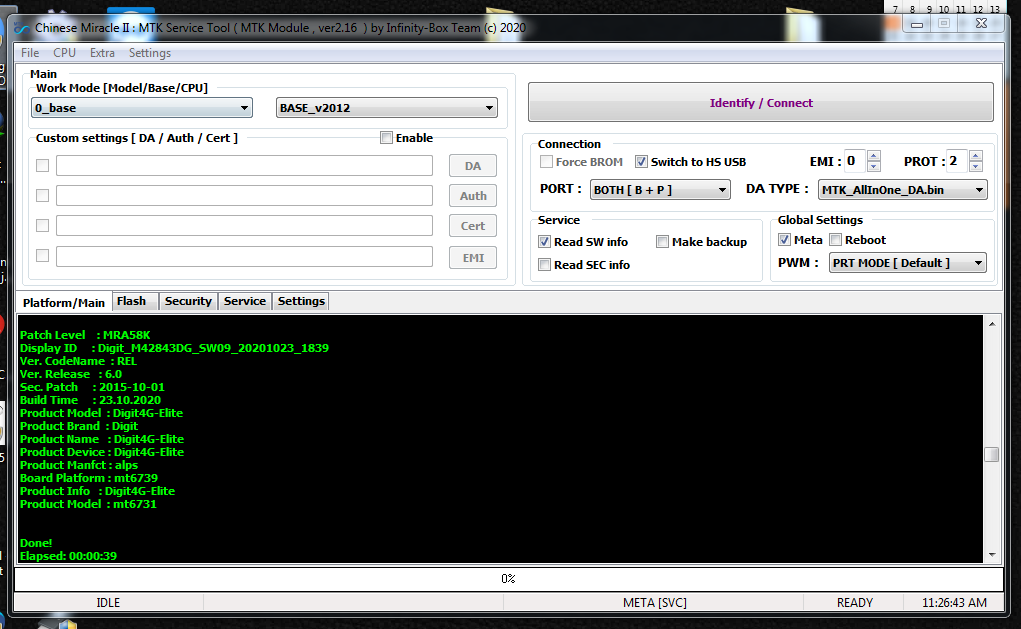The height and width of the screenshot is (629, 1021).
Task: Click the log scrollbar down arrow
Action: coord(992,555)
